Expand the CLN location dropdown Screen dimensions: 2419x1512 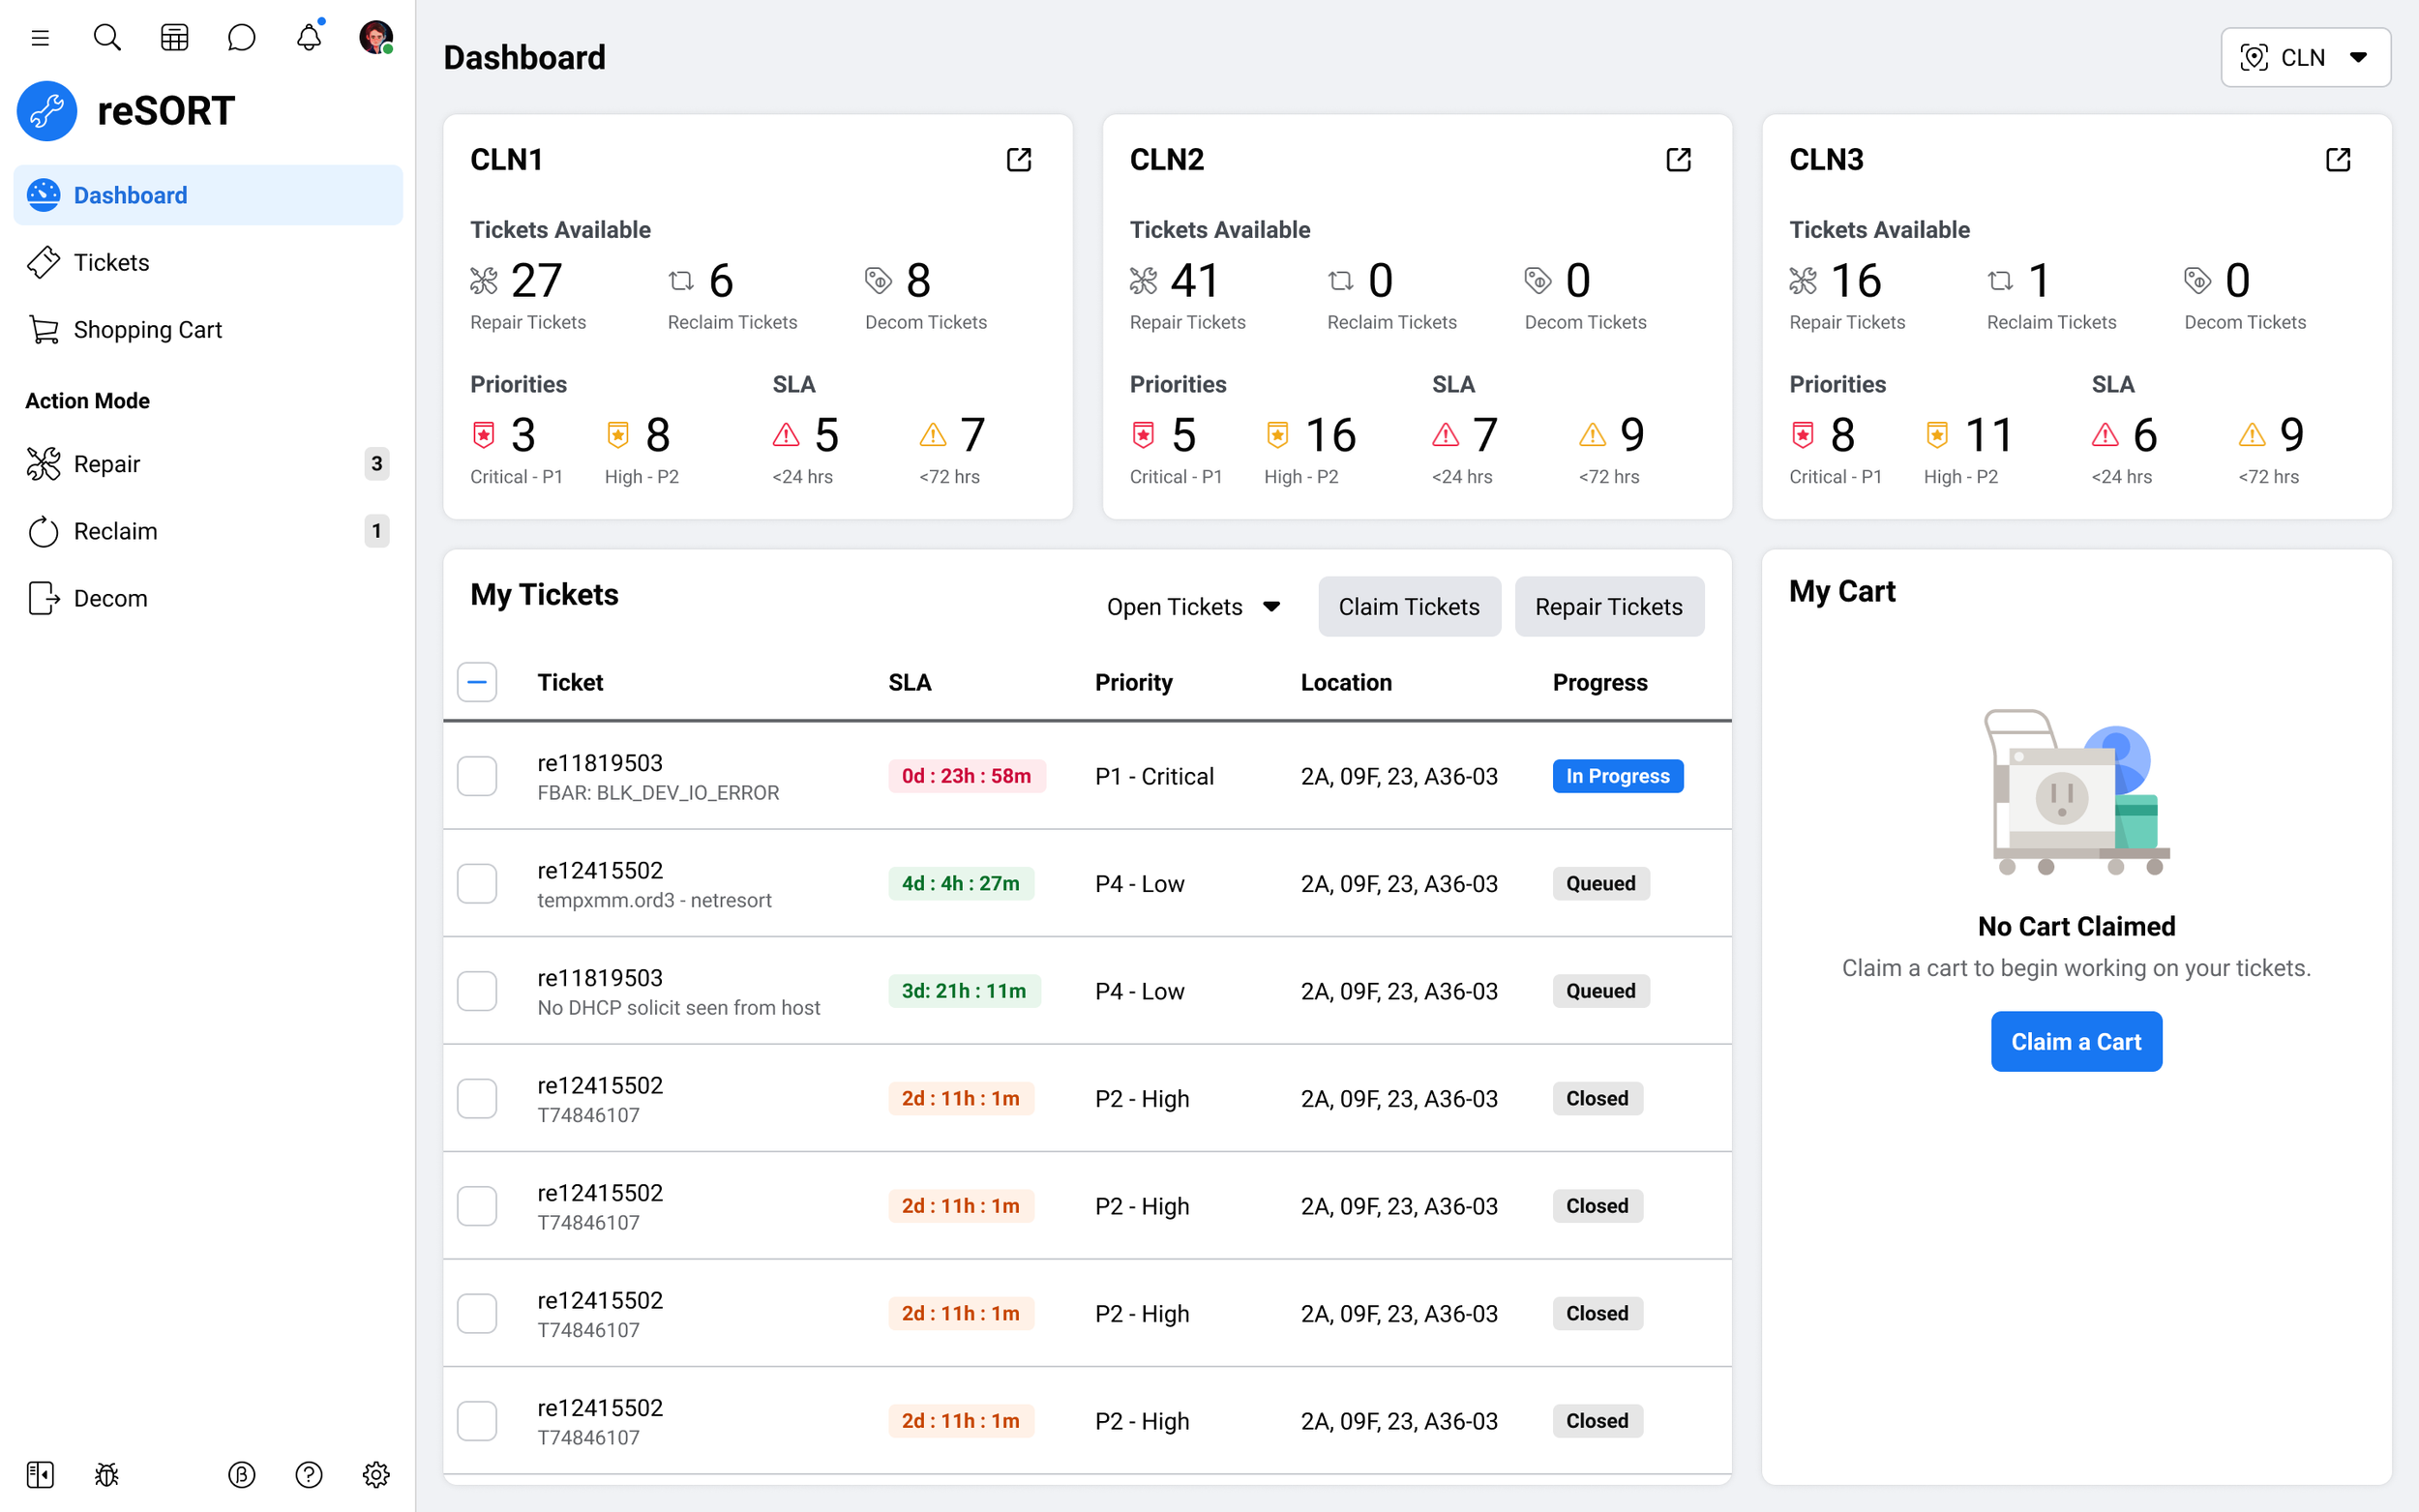[2304, 58]
